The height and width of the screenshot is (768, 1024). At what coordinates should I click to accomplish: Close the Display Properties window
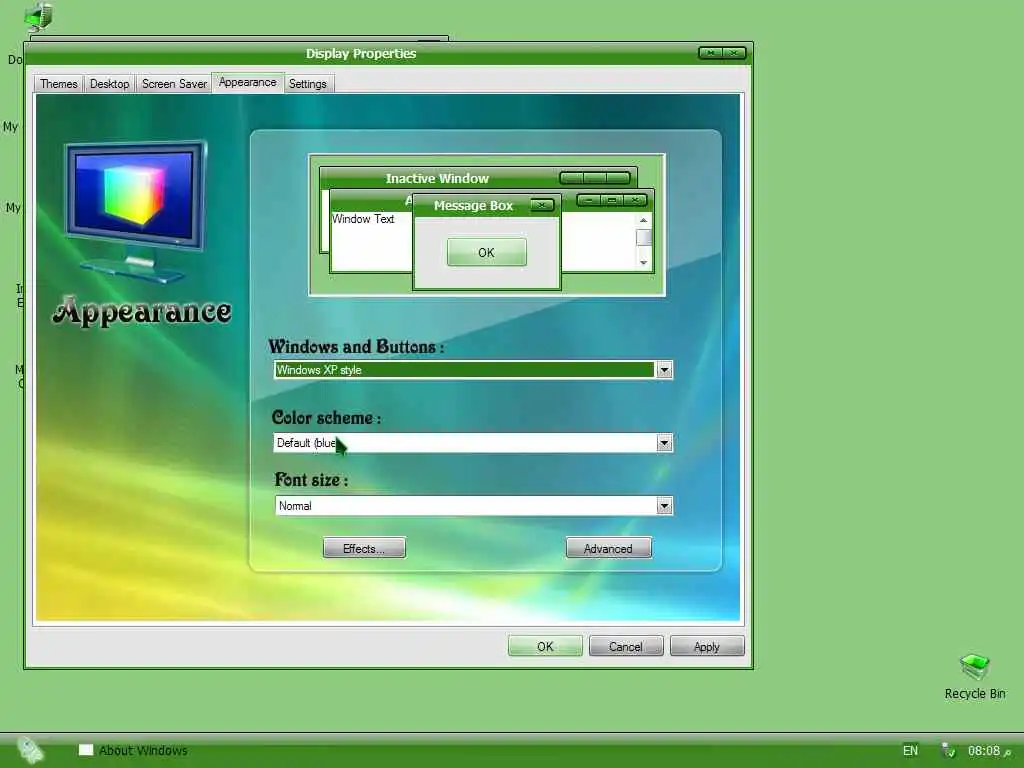click(x=734, y=53)
